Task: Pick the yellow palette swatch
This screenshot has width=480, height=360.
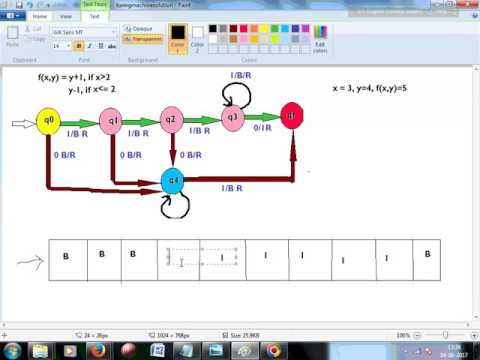Action: [x=264, y=29]
